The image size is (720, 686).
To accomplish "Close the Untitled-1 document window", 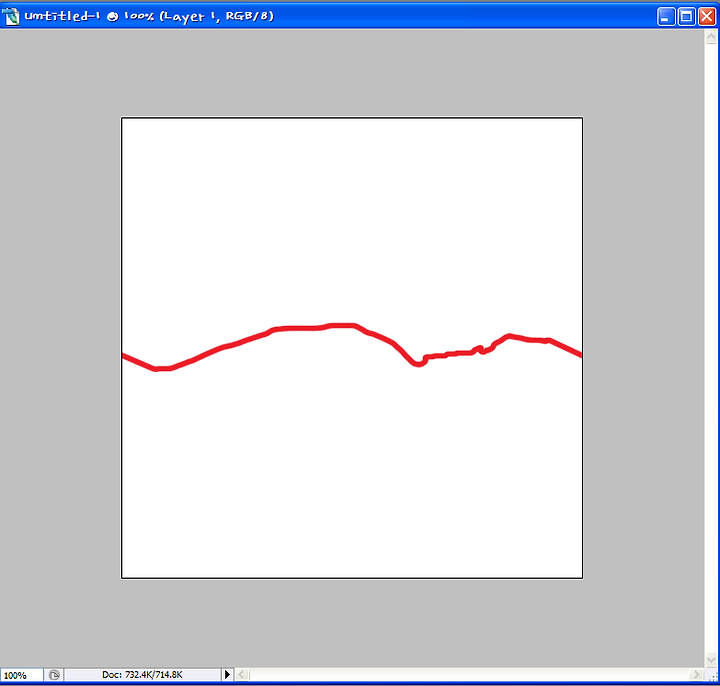I will point(707,17).
